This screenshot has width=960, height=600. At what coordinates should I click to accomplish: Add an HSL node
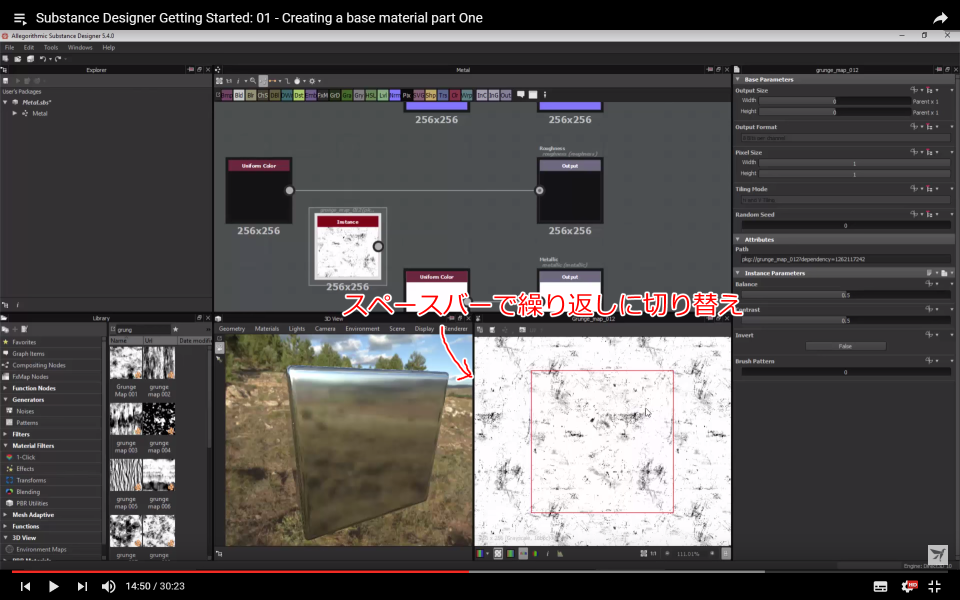[371, 96]
